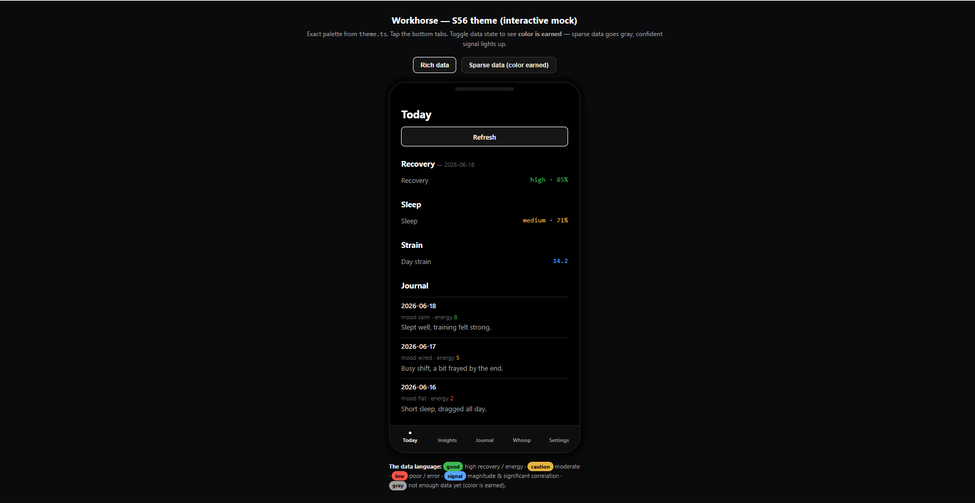The height and width of the screenshot is (503, 975).
Task: Click the 'high · 85%' recovery value
Action: 549,180
